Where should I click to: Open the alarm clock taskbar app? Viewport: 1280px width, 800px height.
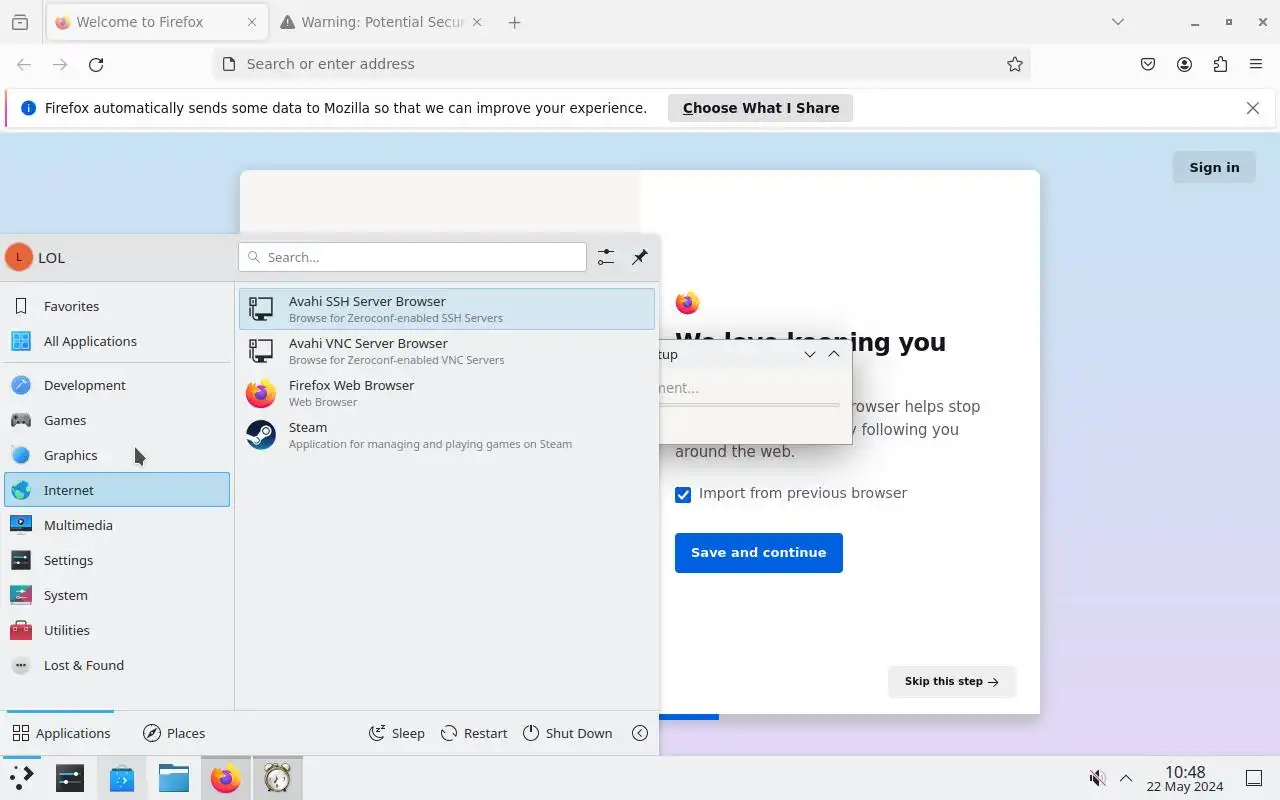[277, 778]
